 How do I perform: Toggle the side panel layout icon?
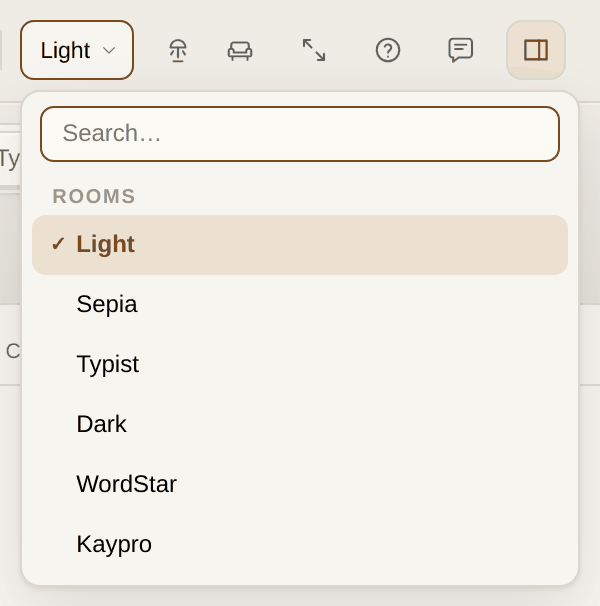point(536,50)
